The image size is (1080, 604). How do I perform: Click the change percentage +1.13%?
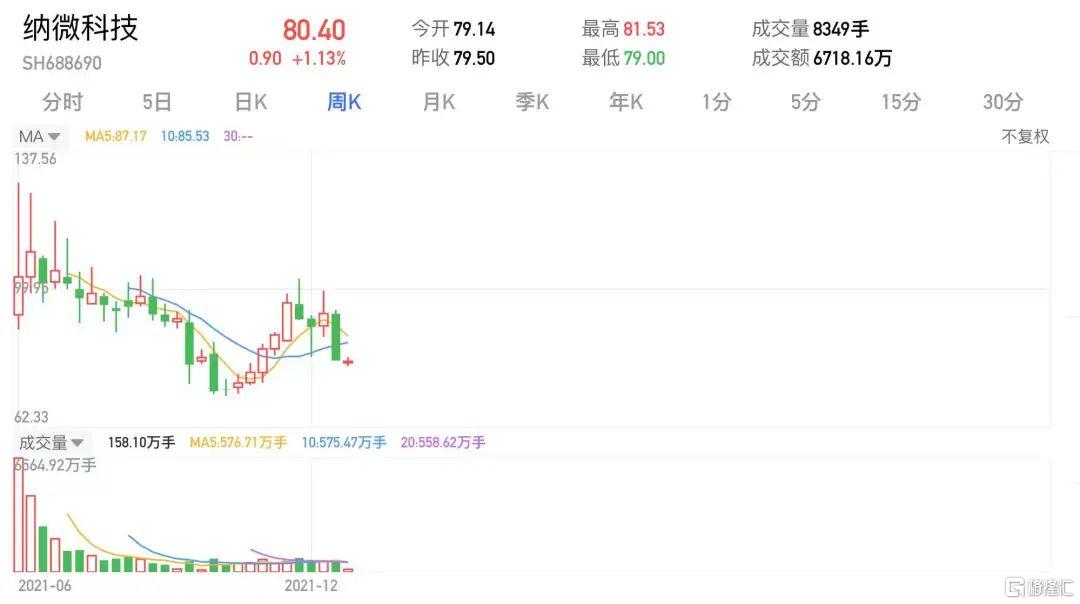(x=319, y=59)
